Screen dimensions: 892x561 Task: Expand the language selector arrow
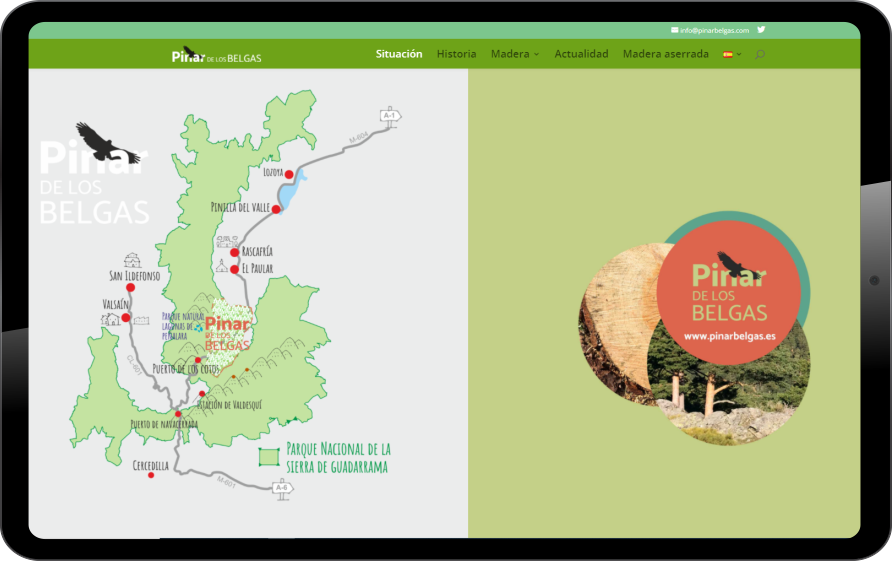point(739,54)
